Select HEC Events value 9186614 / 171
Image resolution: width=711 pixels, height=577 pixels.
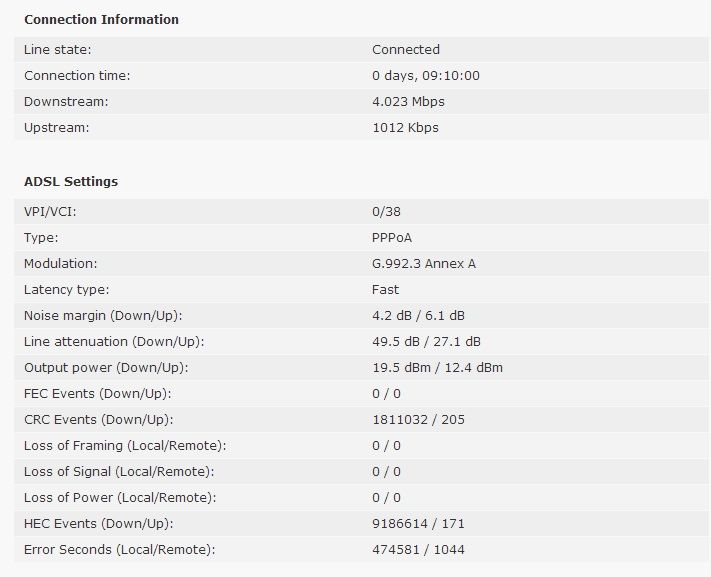[x=419, y=524]
